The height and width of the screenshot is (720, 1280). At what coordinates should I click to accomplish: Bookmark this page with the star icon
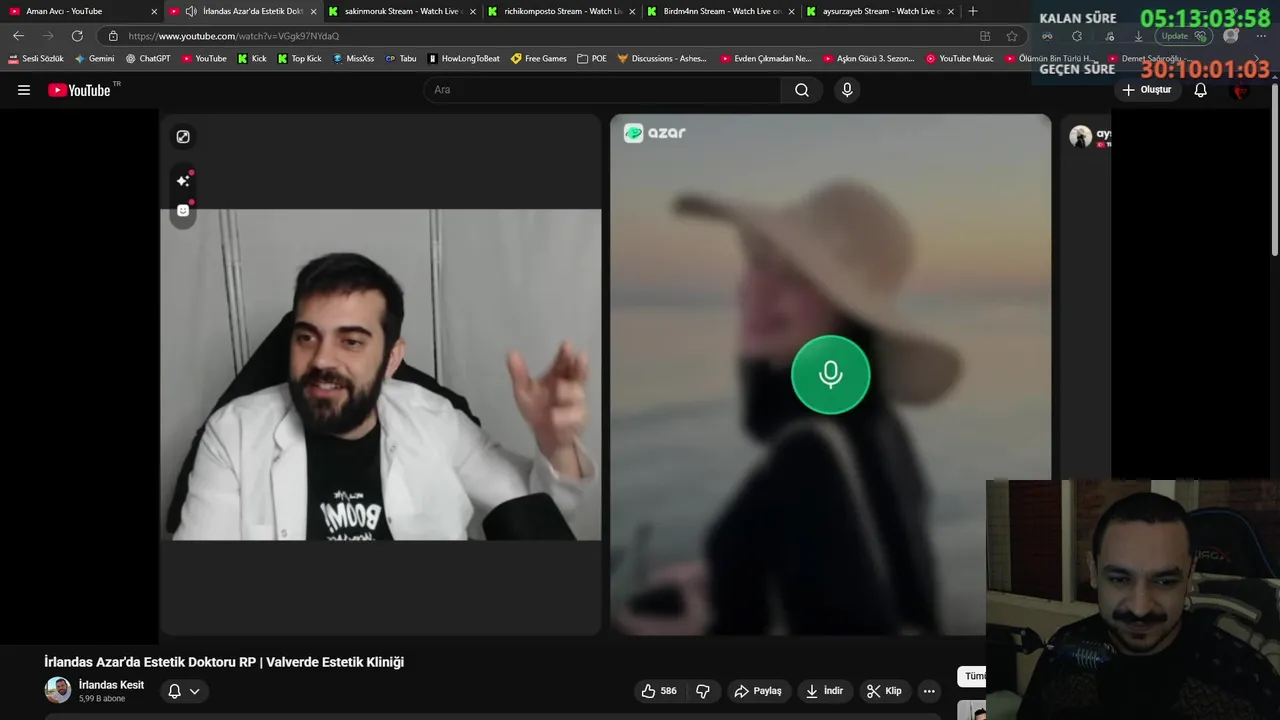click(1012, 36)
